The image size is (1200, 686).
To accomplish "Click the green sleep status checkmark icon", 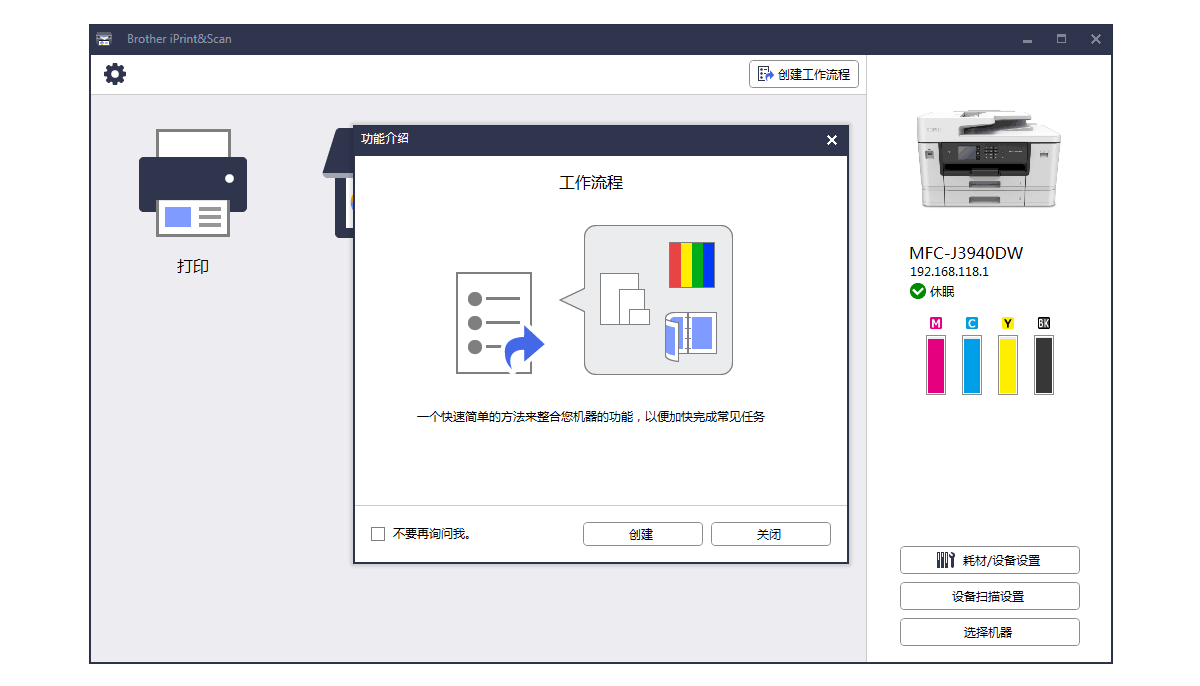I will (918, 291).
